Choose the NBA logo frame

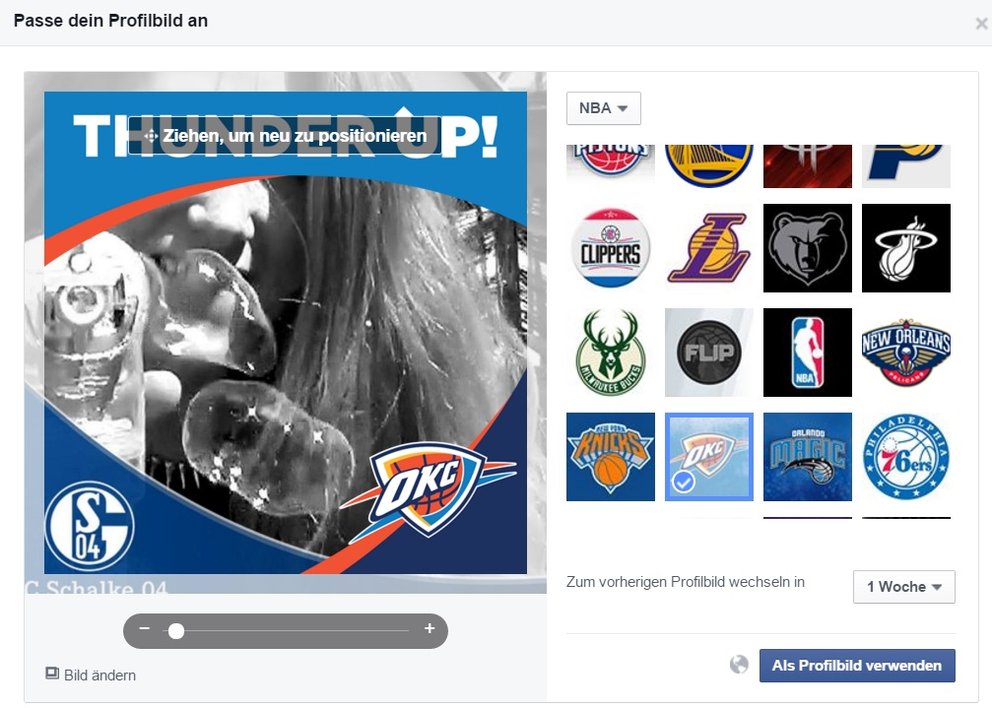pyautogui.click(x=807, y=352)
